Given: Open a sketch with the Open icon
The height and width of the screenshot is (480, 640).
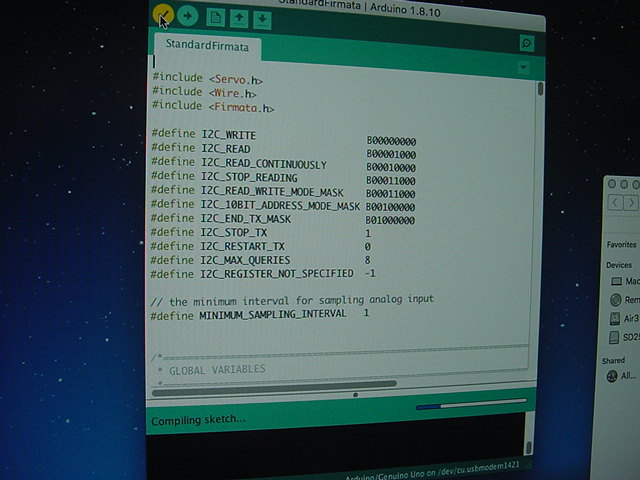Looking at the screenshot, I should coord(239,19).
